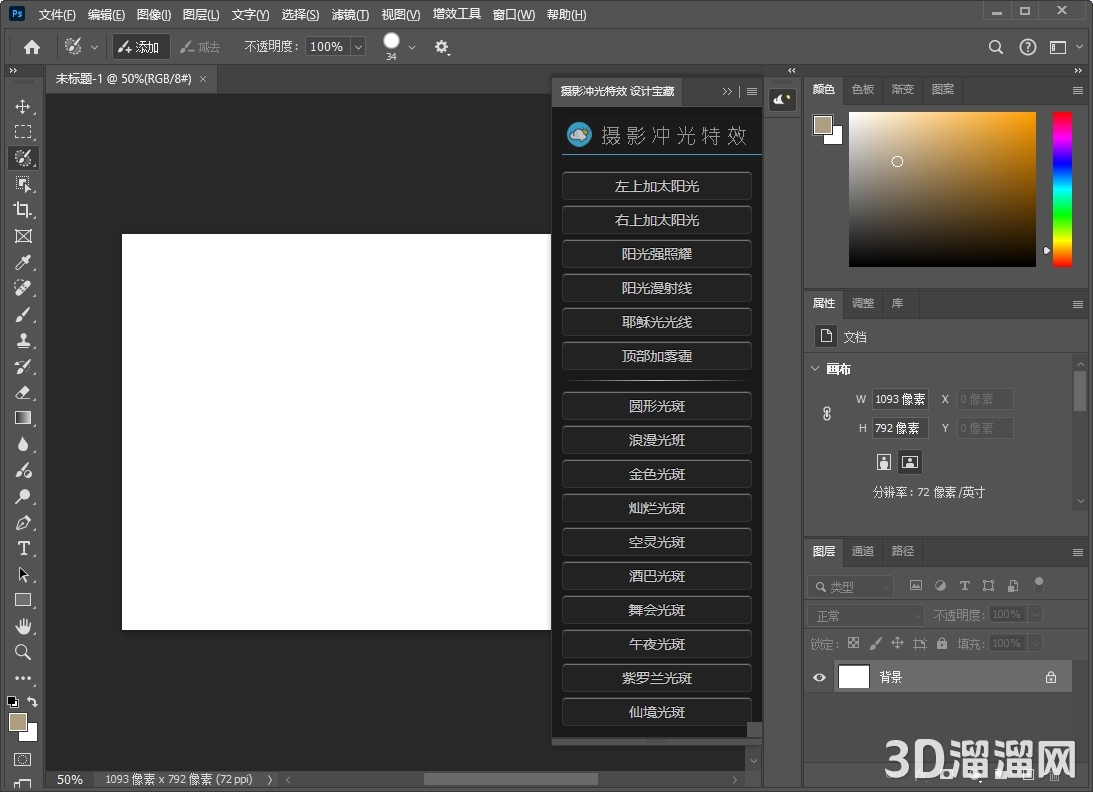Select the Eyedropper tool
Image resolution: width=1093 pixels, height=792 pixels.
coord(23,262)
